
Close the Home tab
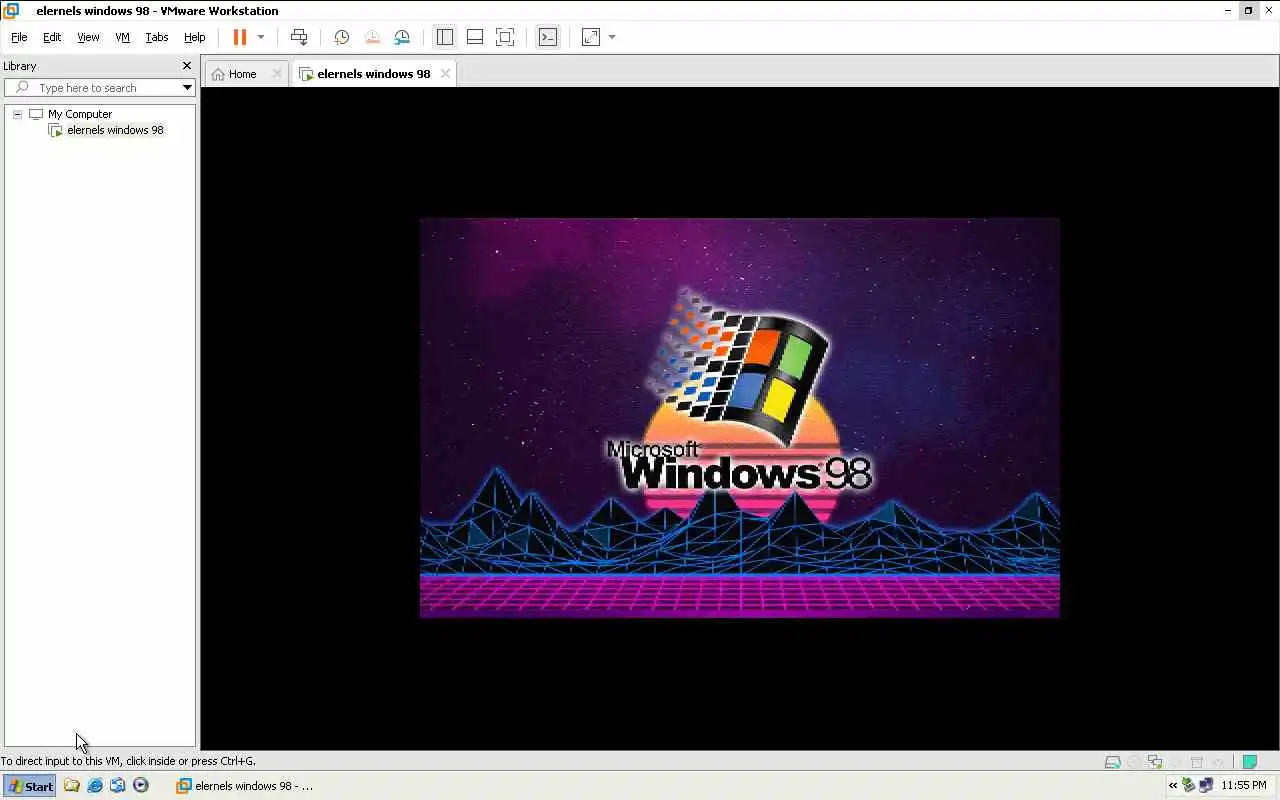[x=277, y=74]
